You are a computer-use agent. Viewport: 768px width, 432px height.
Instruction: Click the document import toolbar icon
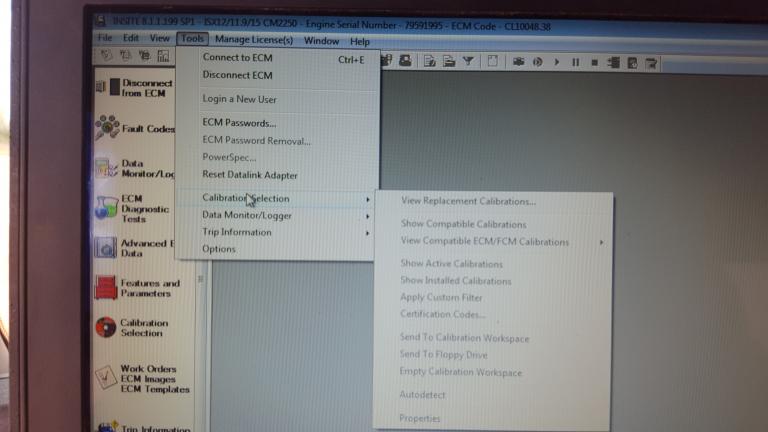(x=449, y=61)
